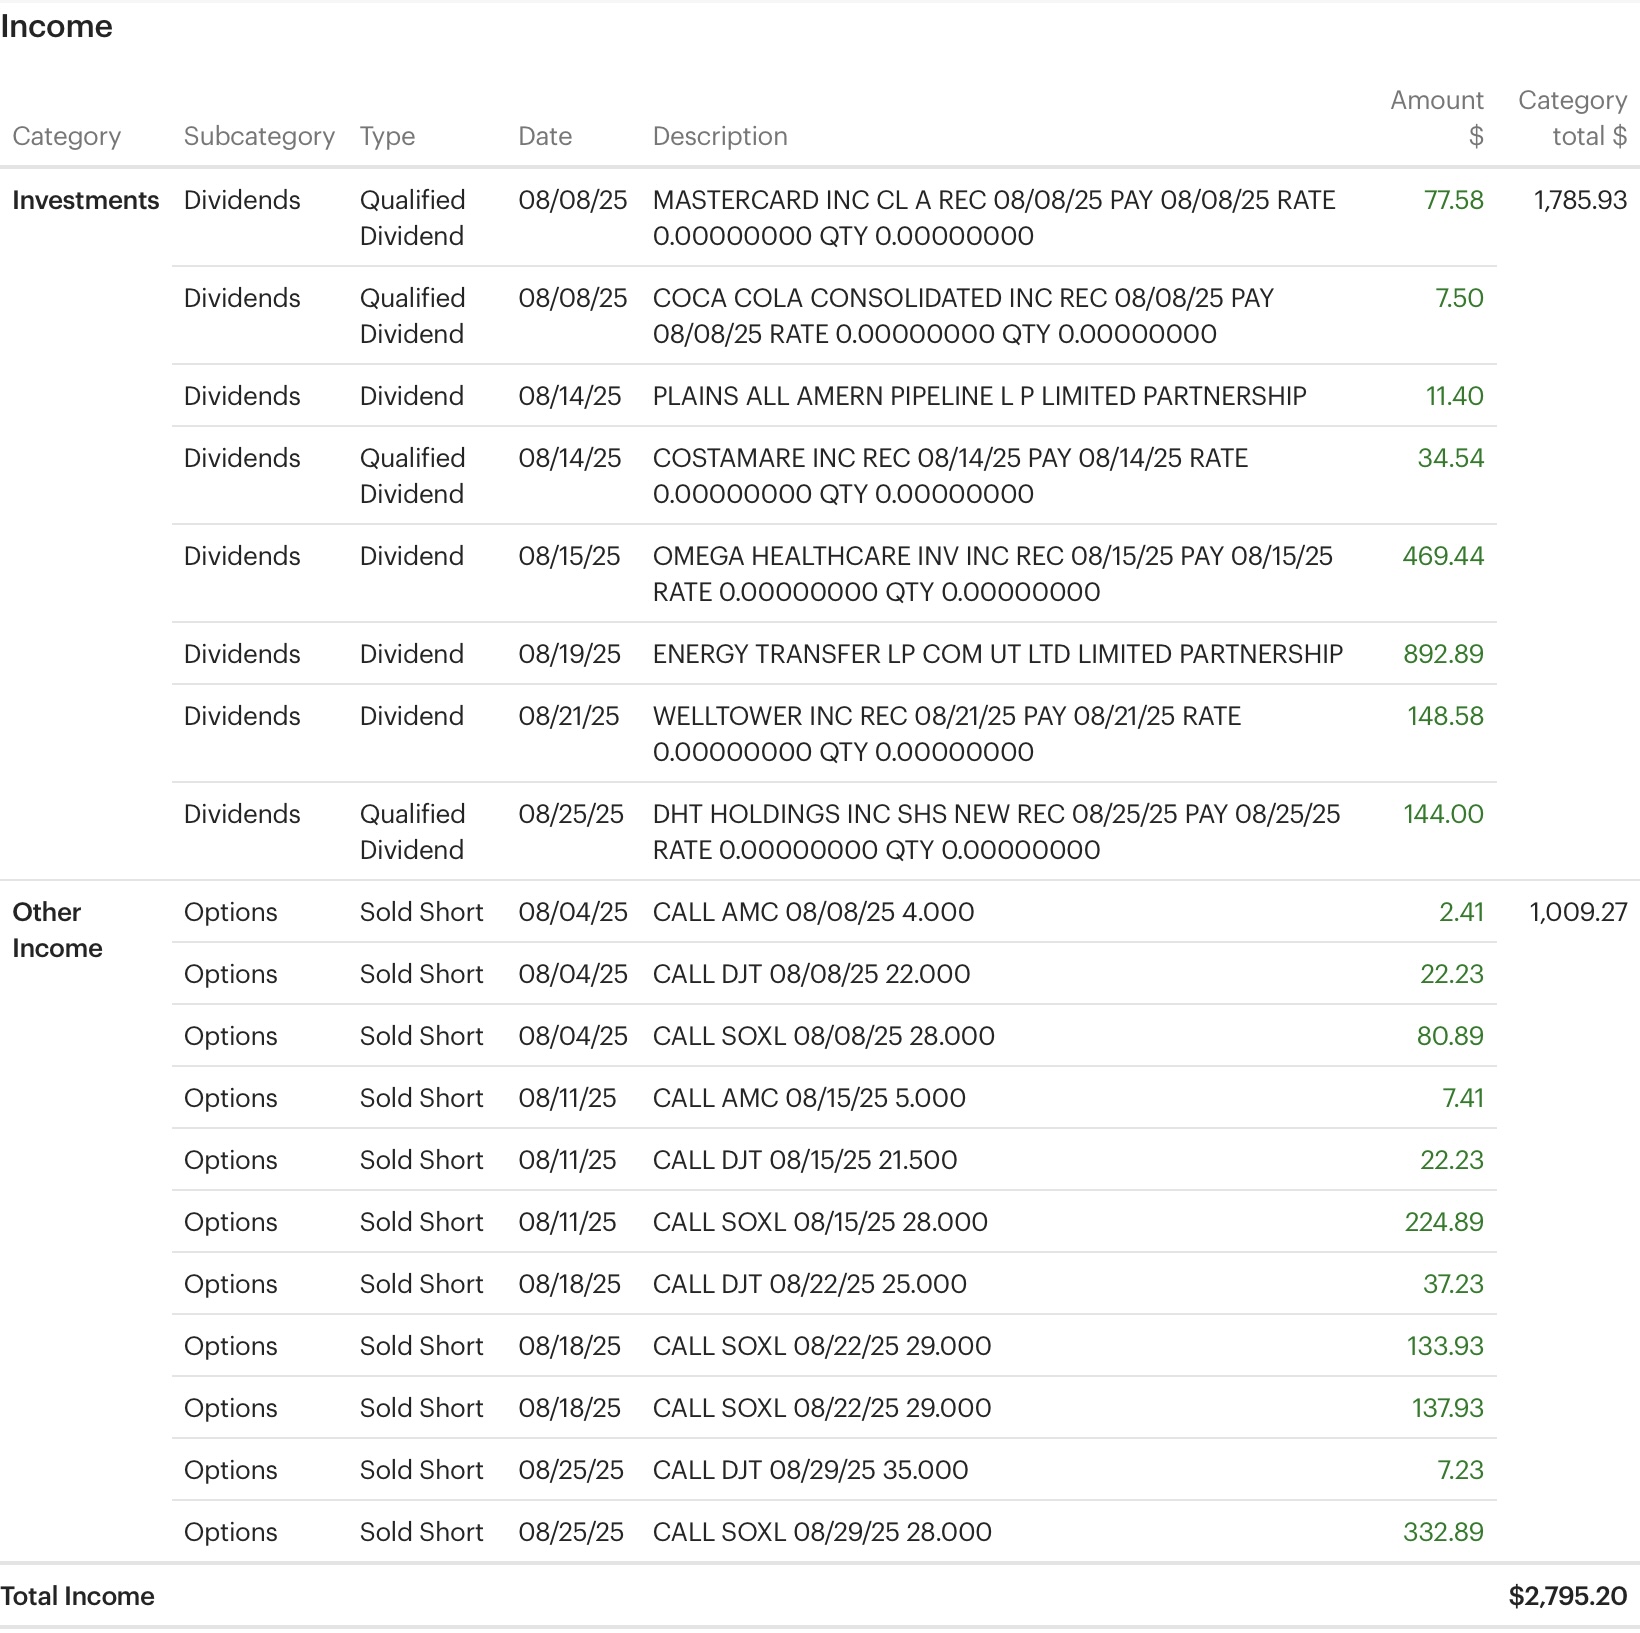Click the SOXL call amount 224.89
Image resolution: width=1640 pixels, height=1633 pixels.
click(x=1444, y=1222)
